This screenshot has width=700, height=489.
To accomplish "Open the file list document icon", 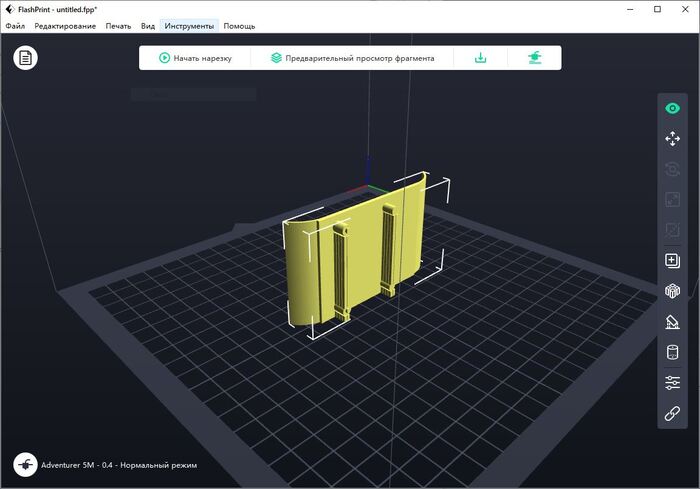I will [26, 58].
